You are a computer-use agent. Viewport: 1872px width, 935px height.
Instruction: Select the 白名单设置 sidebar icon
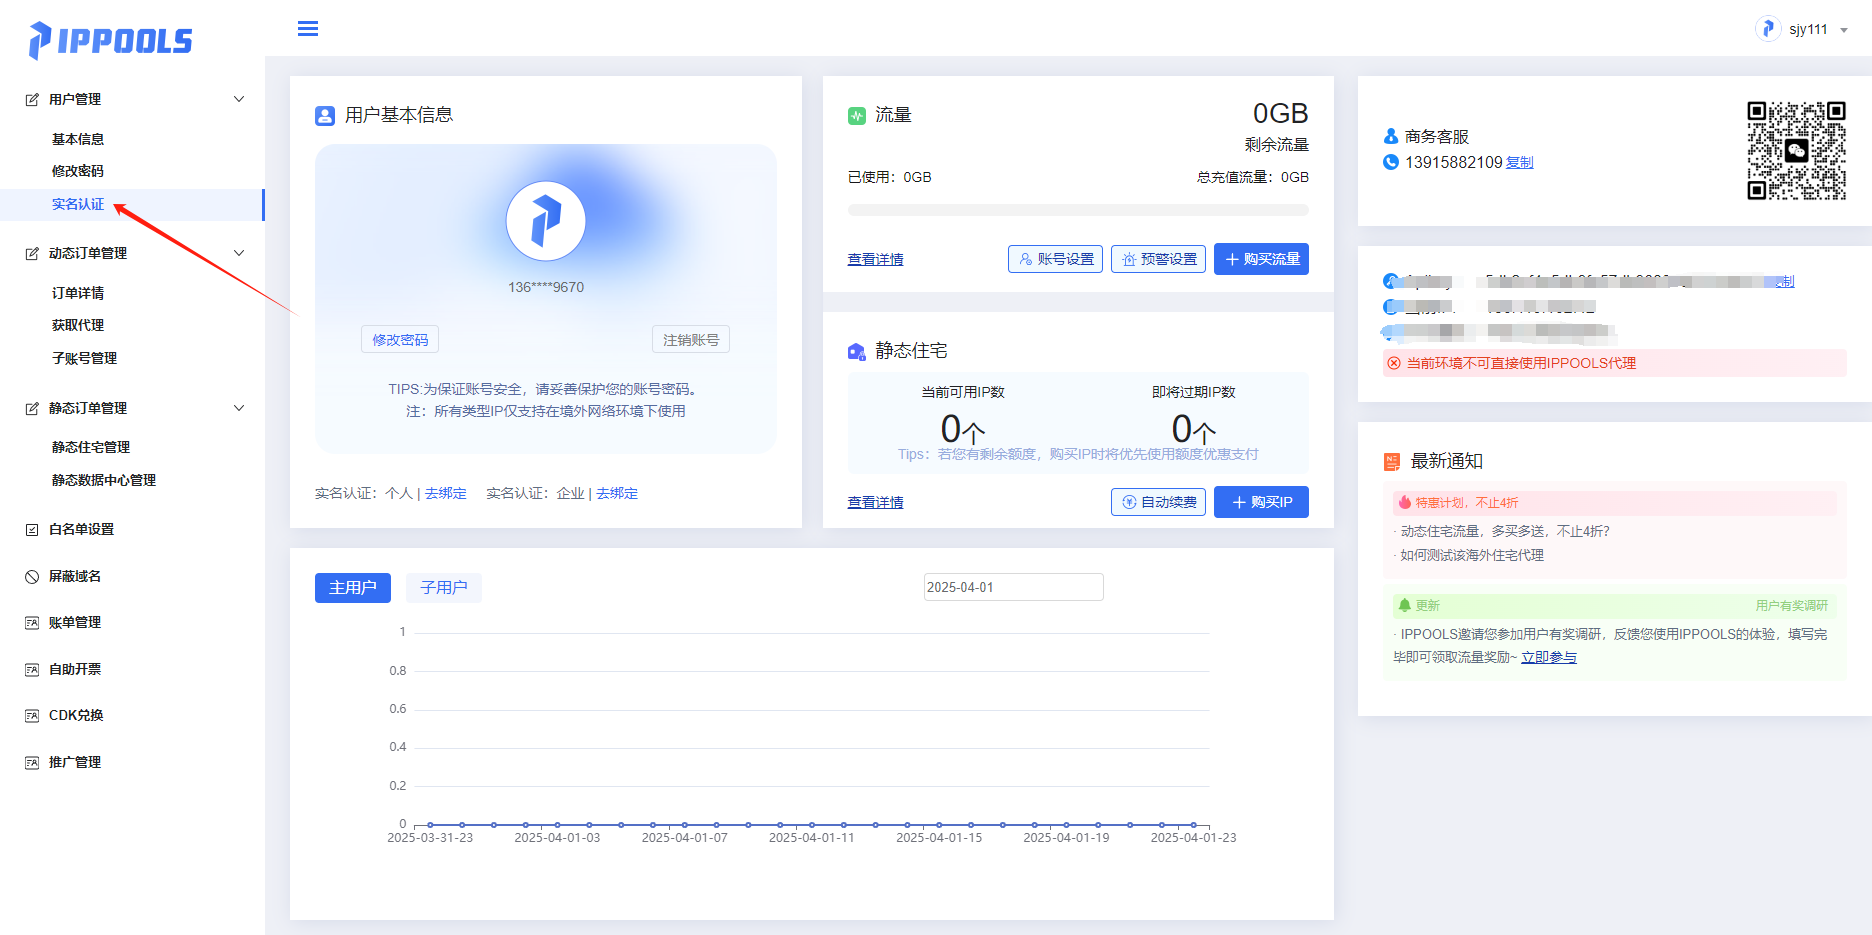(31, 528)
